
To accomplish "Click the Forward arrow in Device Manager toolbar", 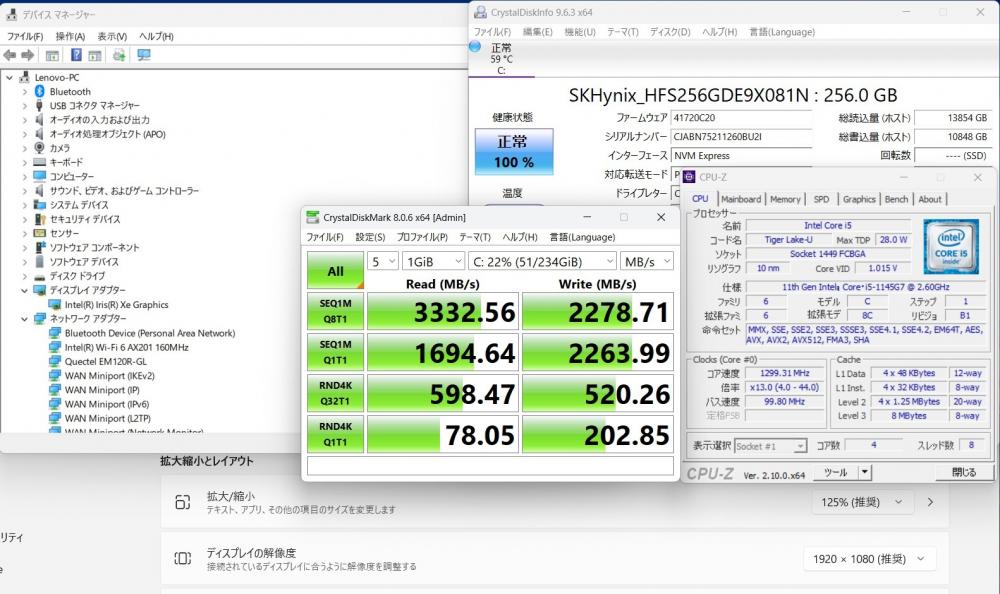I will 27,56.
